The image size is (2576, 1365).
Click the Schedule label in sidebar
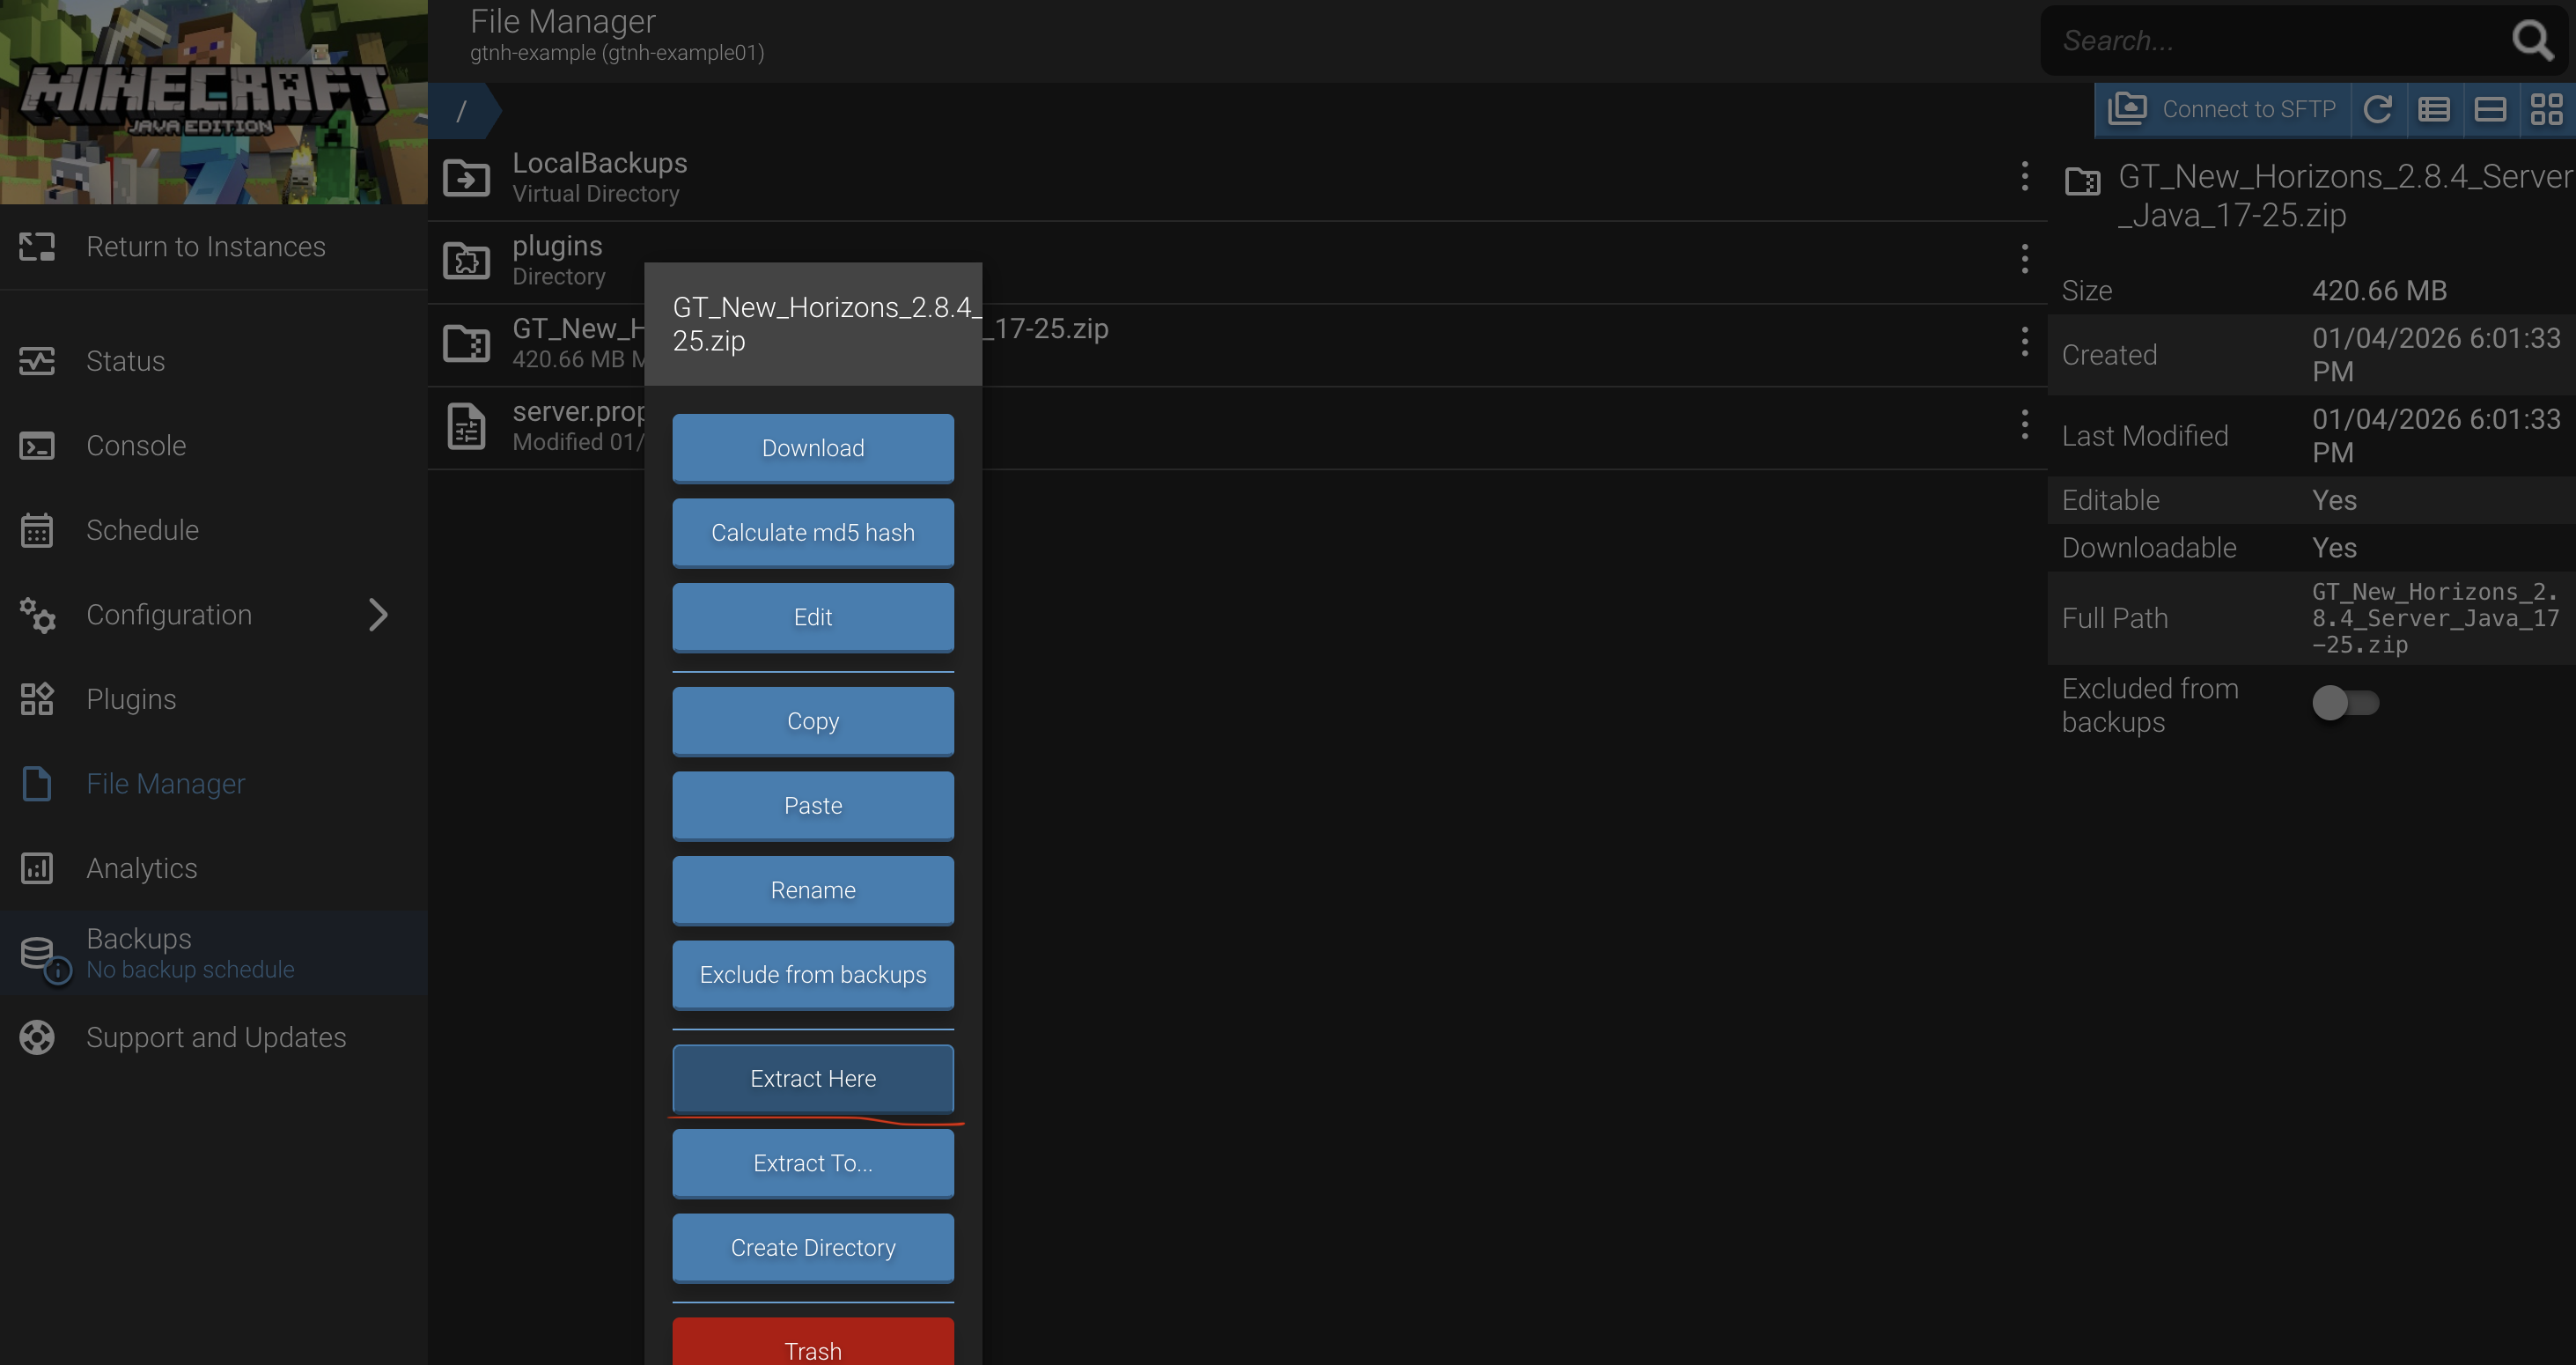tap(143, 530)
